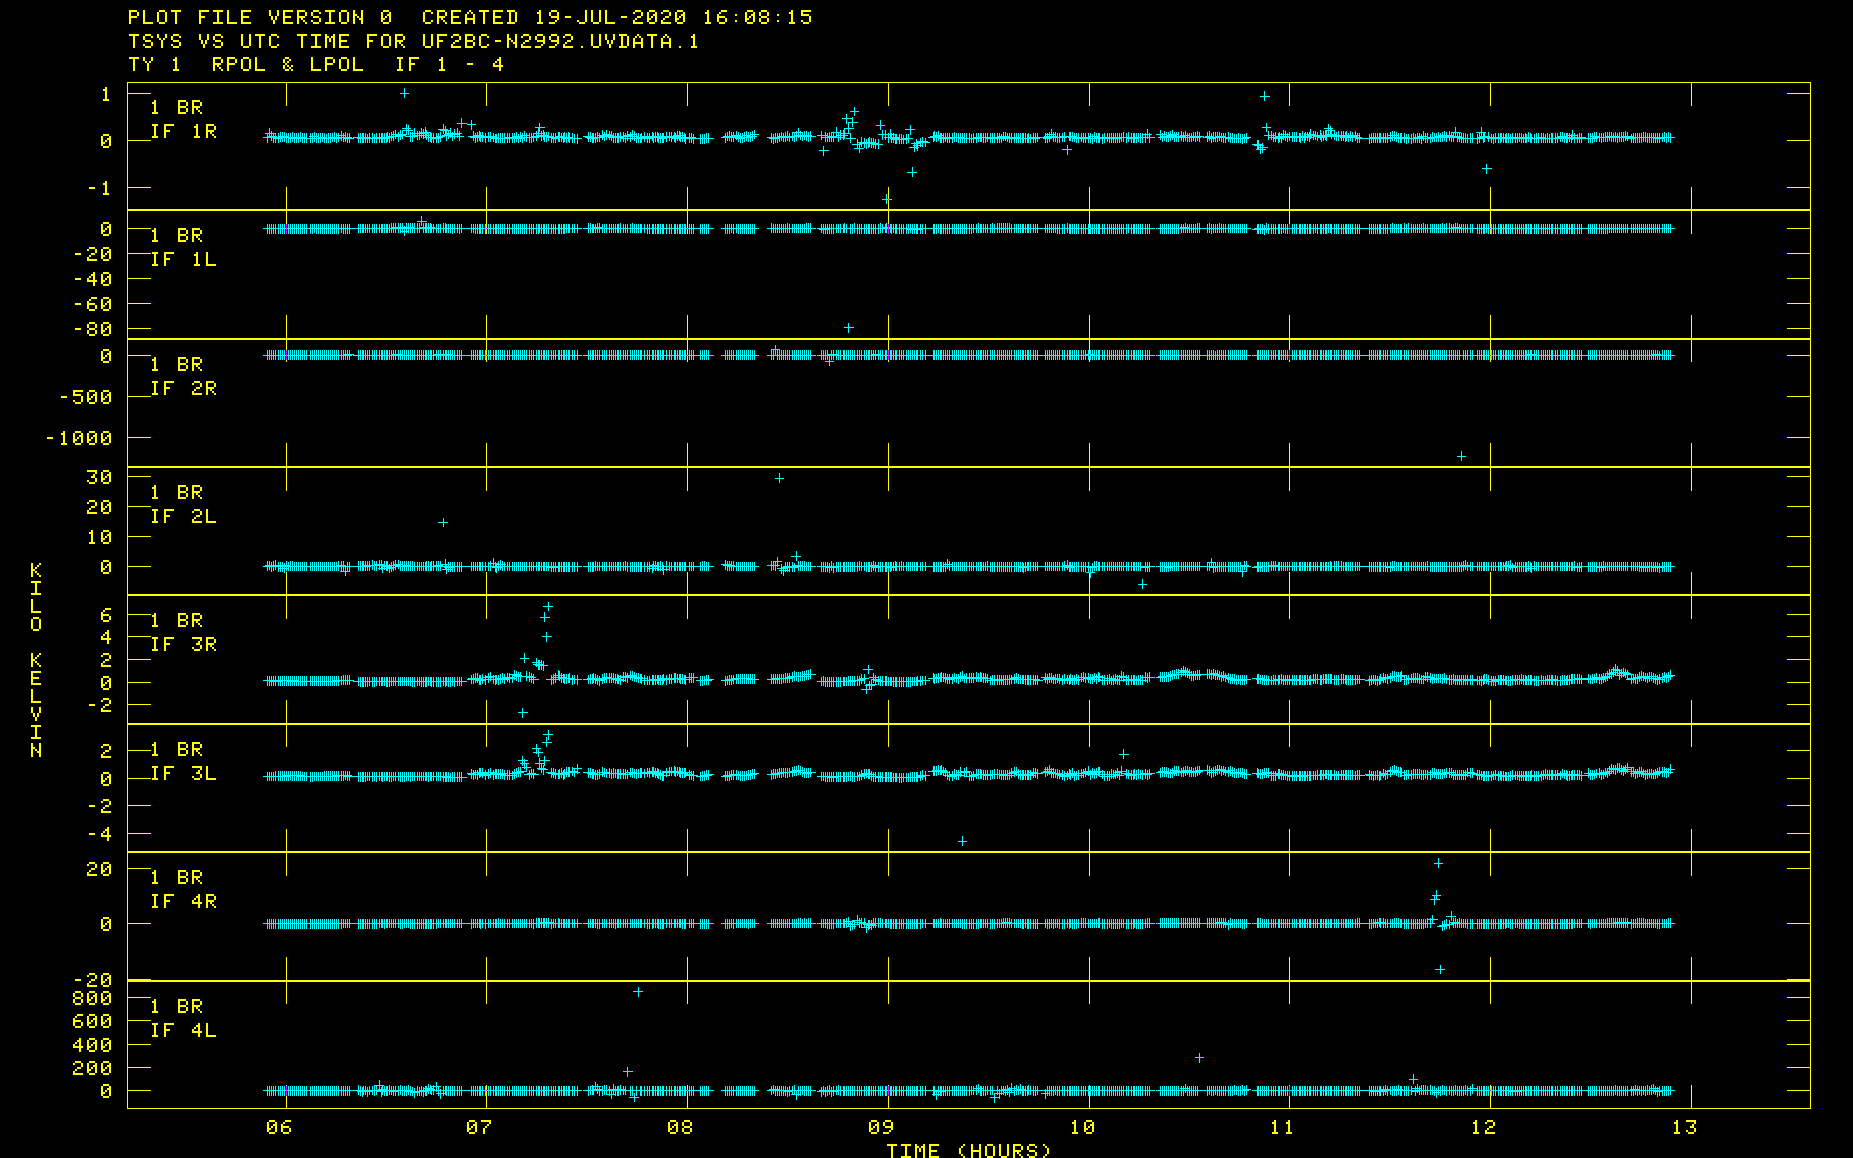
Task: Select the IF 2R panel label
Action: pyautogui.click(x=183, y=388)
